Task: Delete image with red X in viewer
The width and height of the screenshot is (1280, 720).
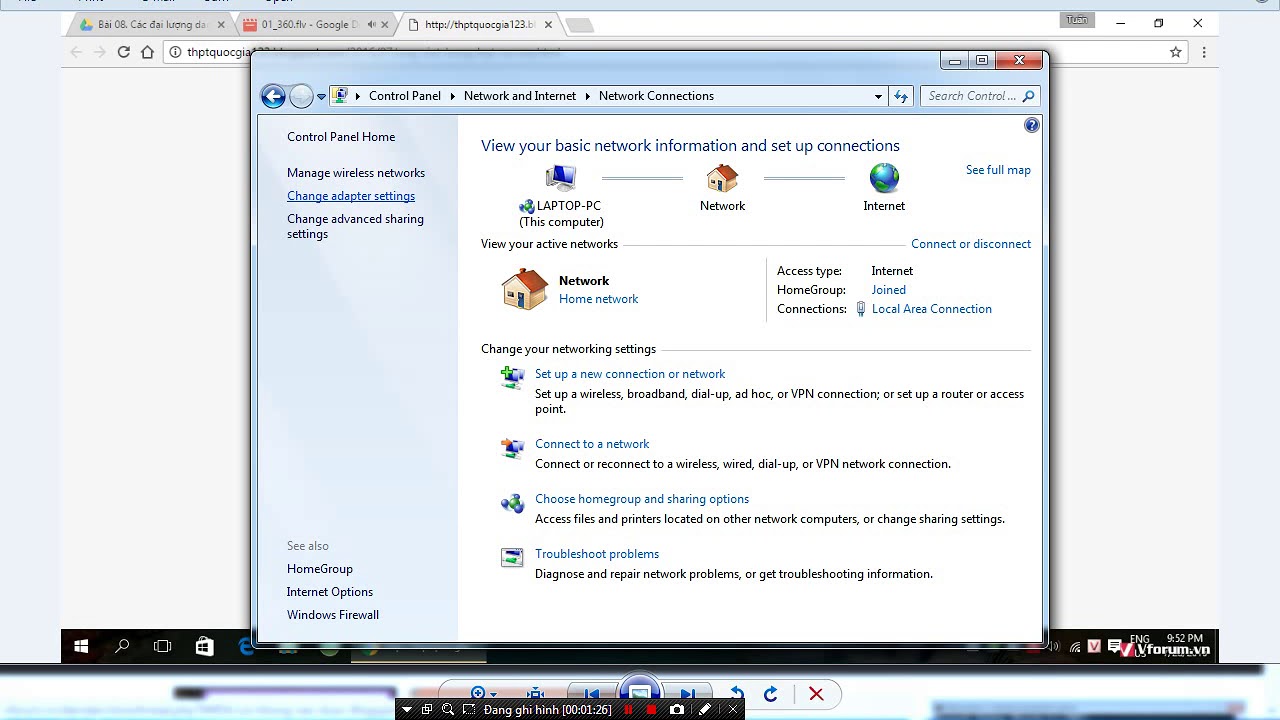Action: (816, 694)
